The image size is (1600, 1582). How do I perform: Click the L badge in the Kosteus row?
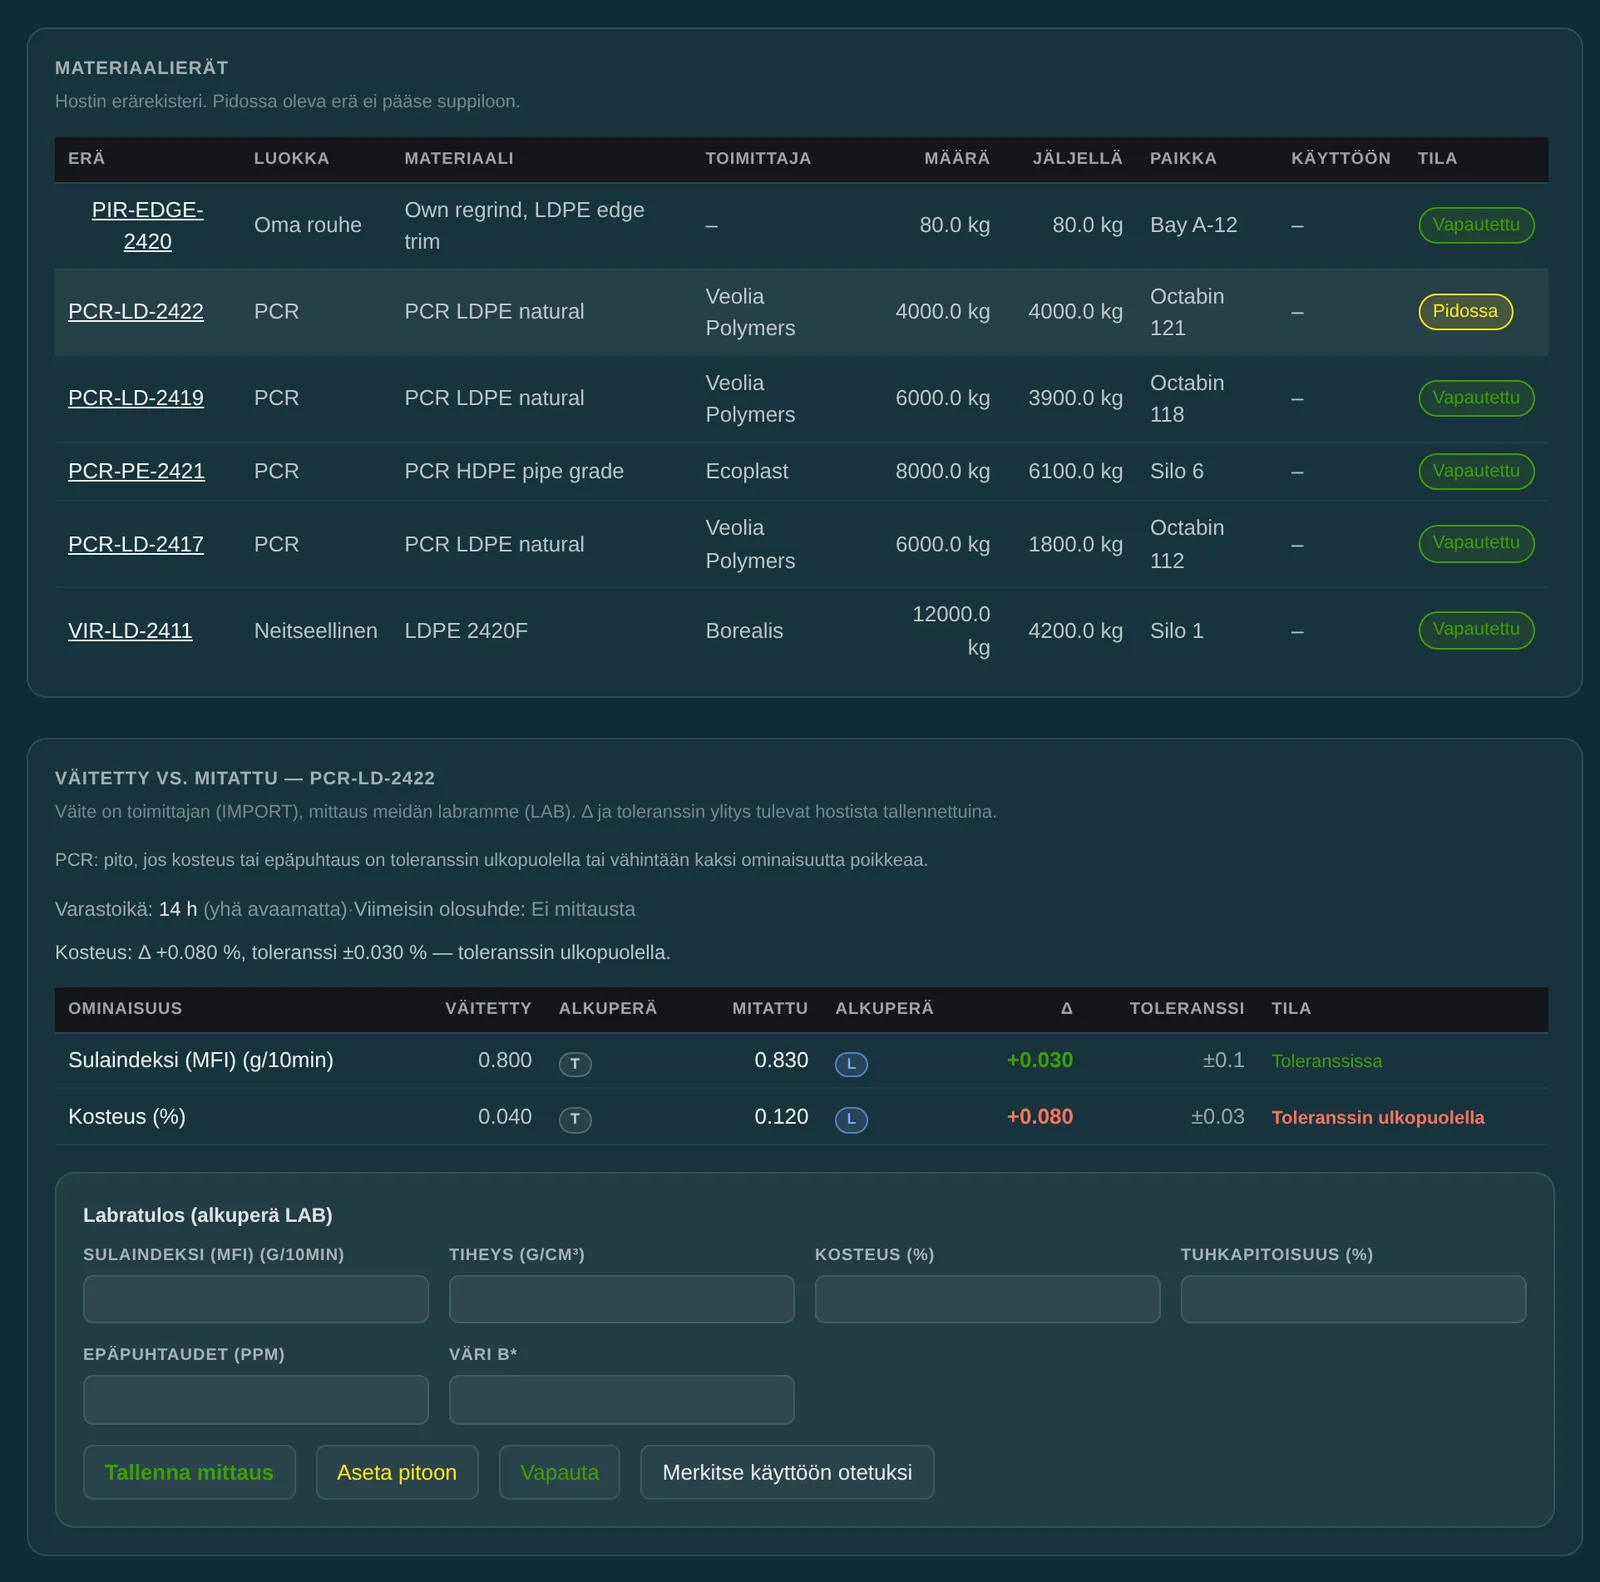tap(851, 1119)
